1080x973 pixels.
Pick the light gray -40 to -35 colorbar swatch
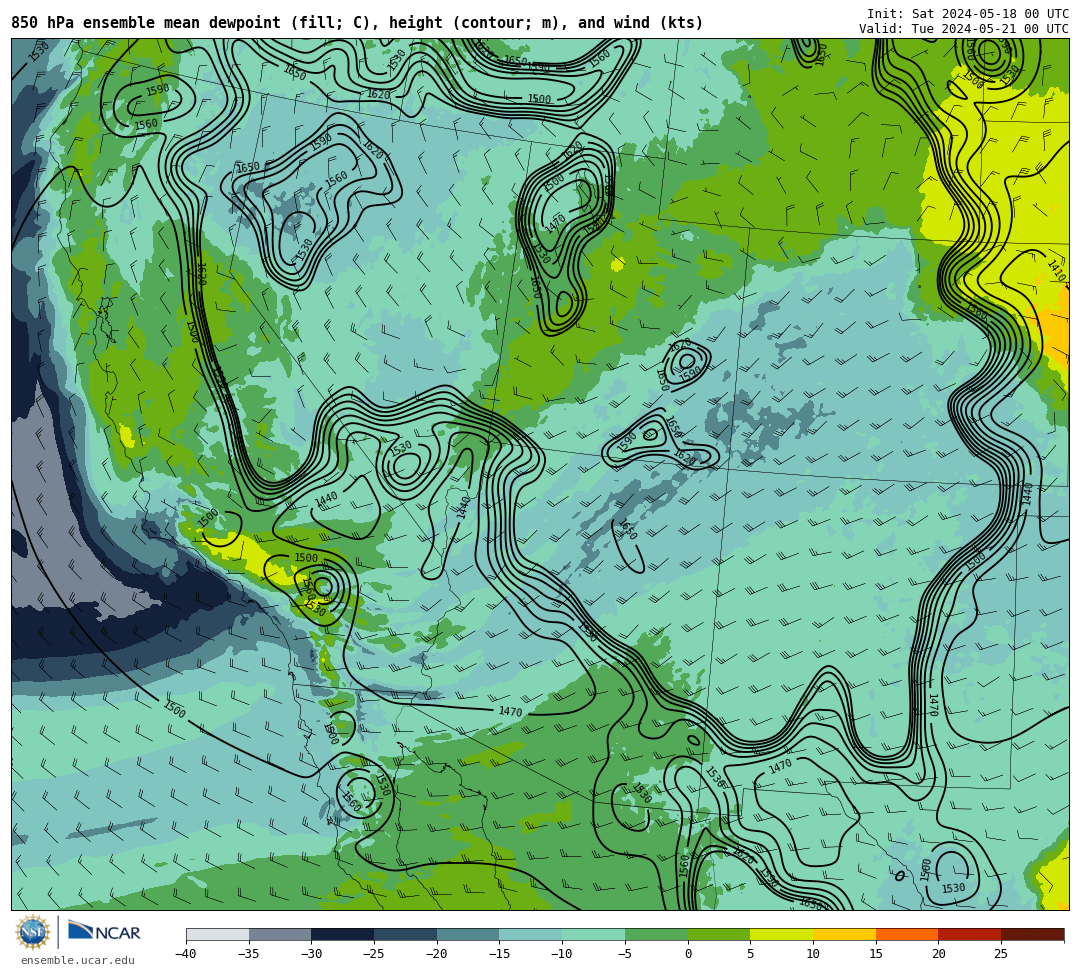[x=218, y=934]
